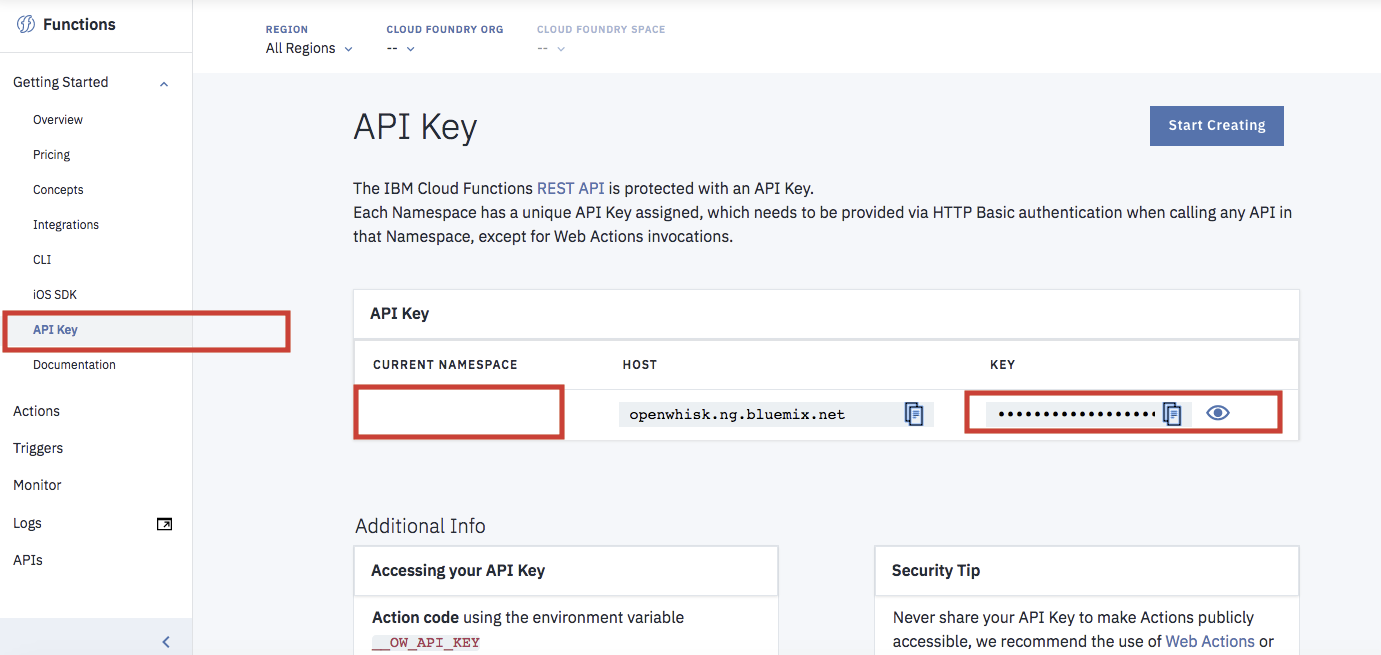Click the __OW_API_KEY variable text
The width and height of the screenshot is (1381, 655).
[426, 642]
